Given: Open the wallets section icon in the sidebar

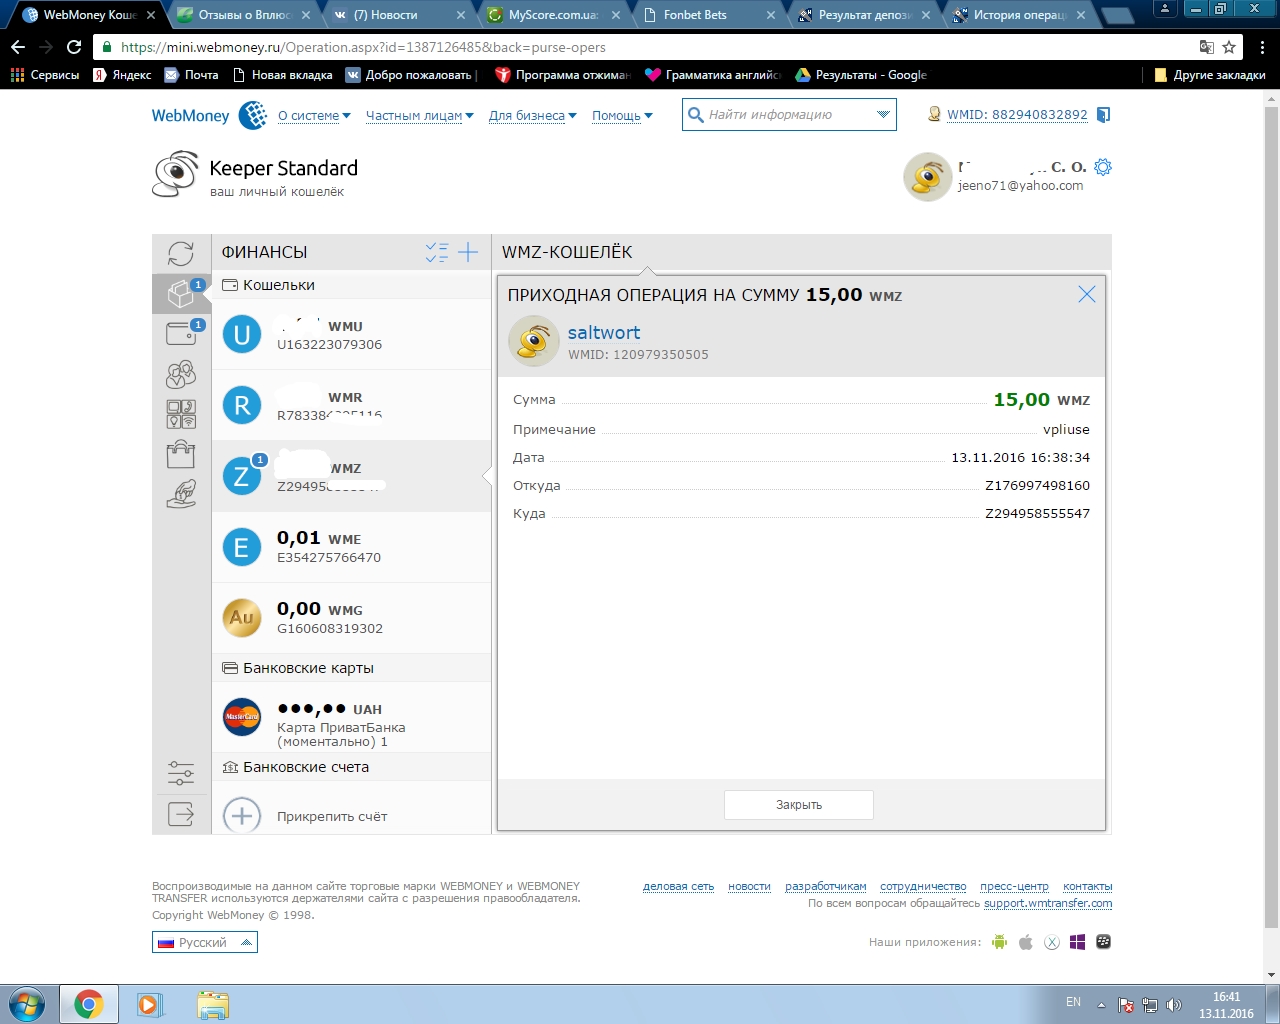Looking at the screenshot, I should pyautogui.click(x=181, y=294).
